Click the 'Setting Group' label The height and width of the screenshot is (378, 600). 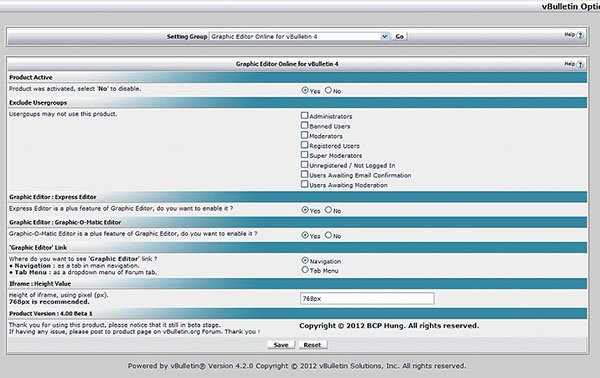(187, 37)
